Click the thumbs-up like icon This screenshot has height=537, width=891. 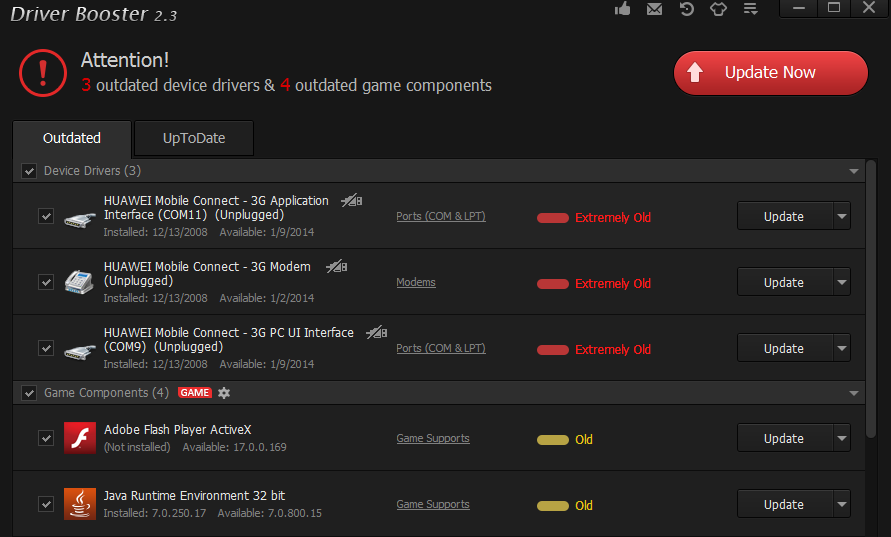(623, 9)
